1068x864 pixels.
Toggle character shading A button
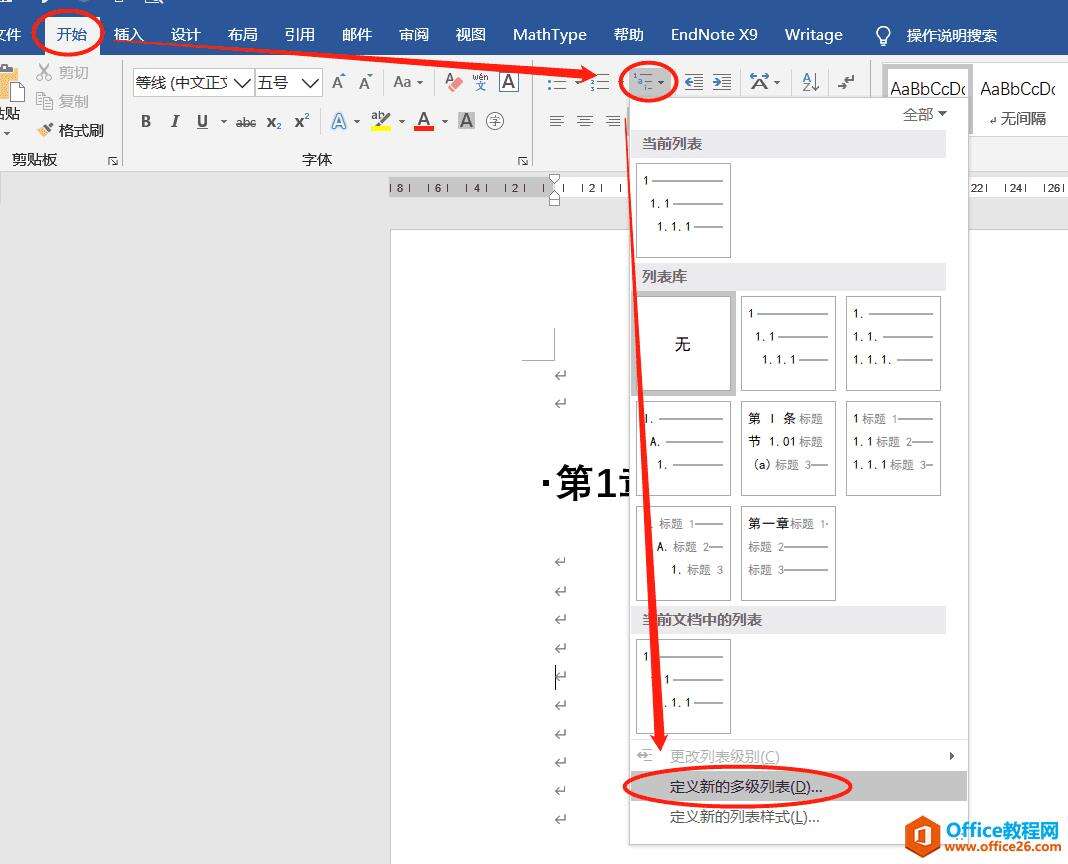466,121
